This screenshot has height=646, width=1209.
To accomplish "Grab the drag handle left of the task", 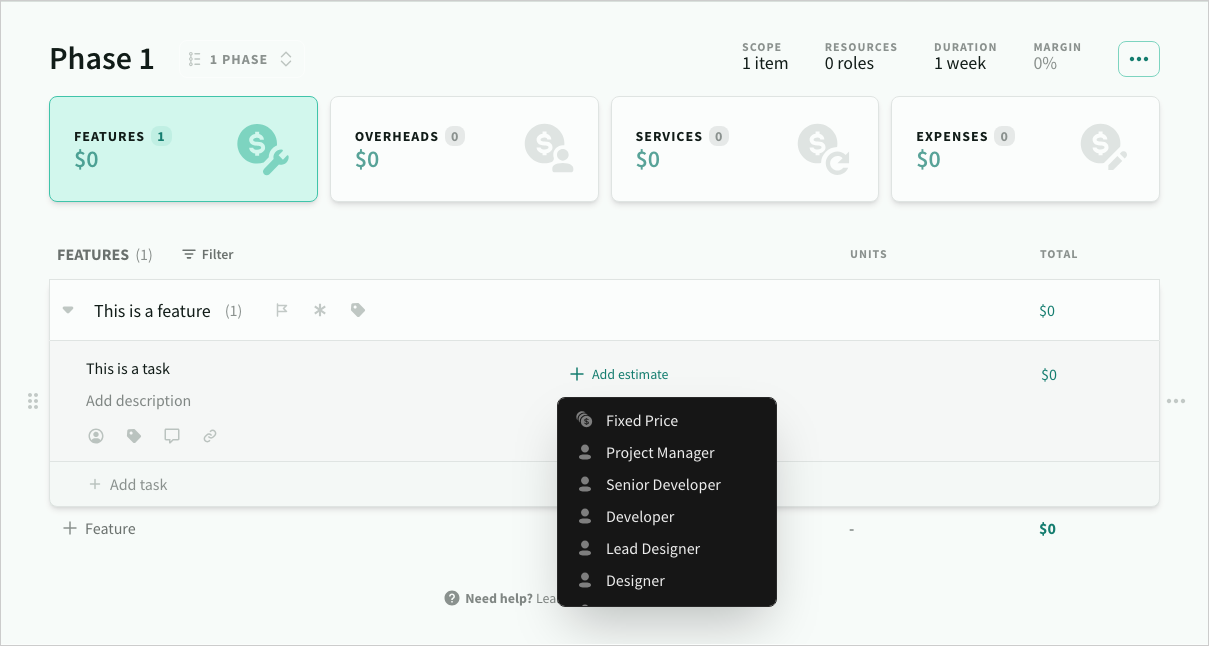I will (x=33, y=401).
